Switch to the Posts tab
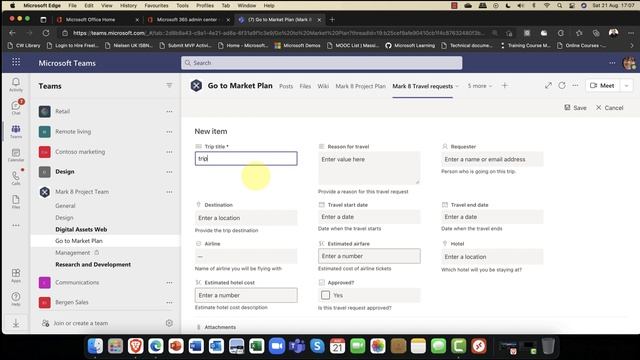This screenshot has width=640, height=360. [286, 86]
